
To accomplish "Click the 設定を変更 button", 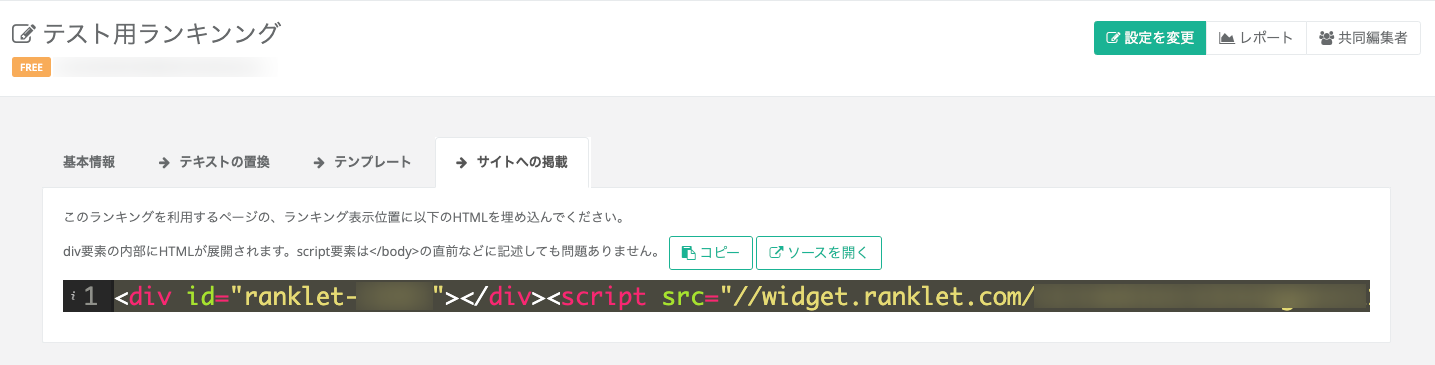I will point(1150,38).
